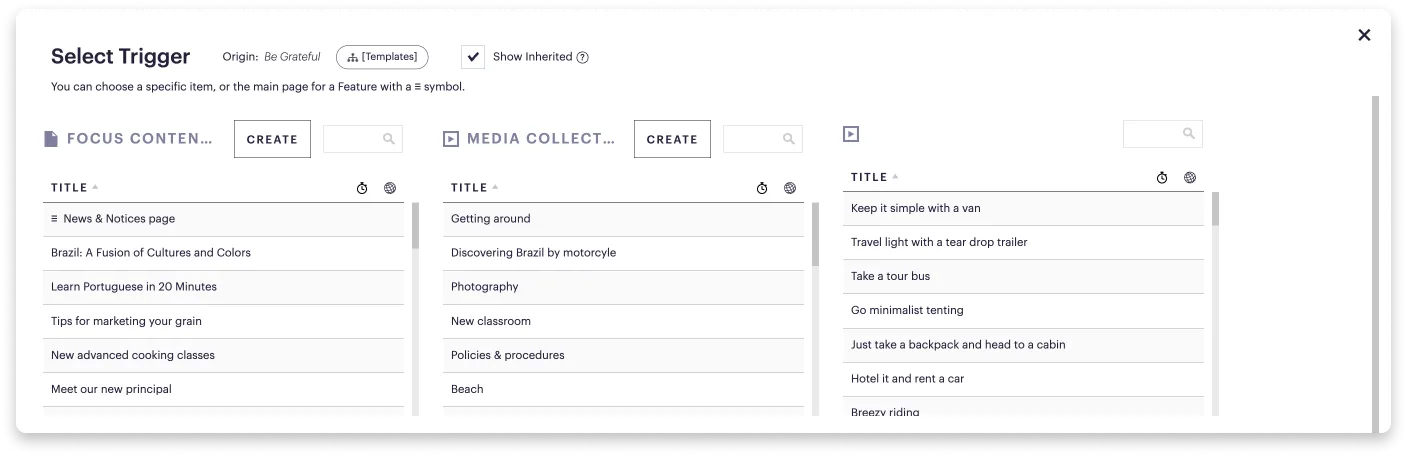
Task: Select Keep it simple with a van
Action: point(1023,209)
